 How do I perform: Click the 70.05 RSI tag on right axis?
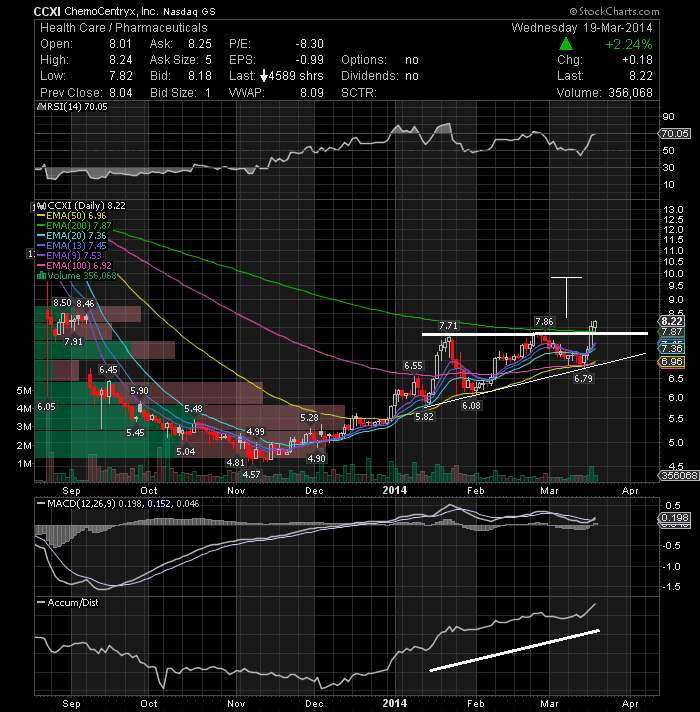(675, 134)
